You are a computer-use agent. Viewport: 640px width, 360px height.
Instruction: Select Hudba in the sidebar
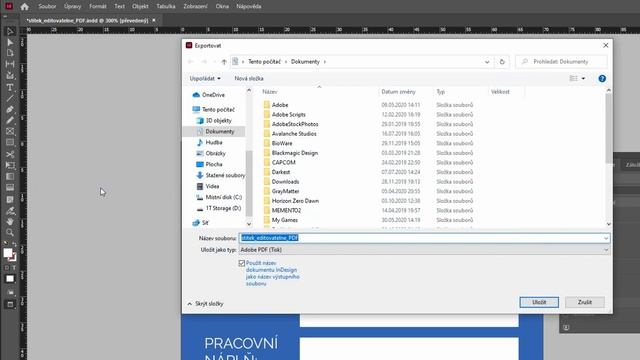pyautogui.click(x=214, y=142)
